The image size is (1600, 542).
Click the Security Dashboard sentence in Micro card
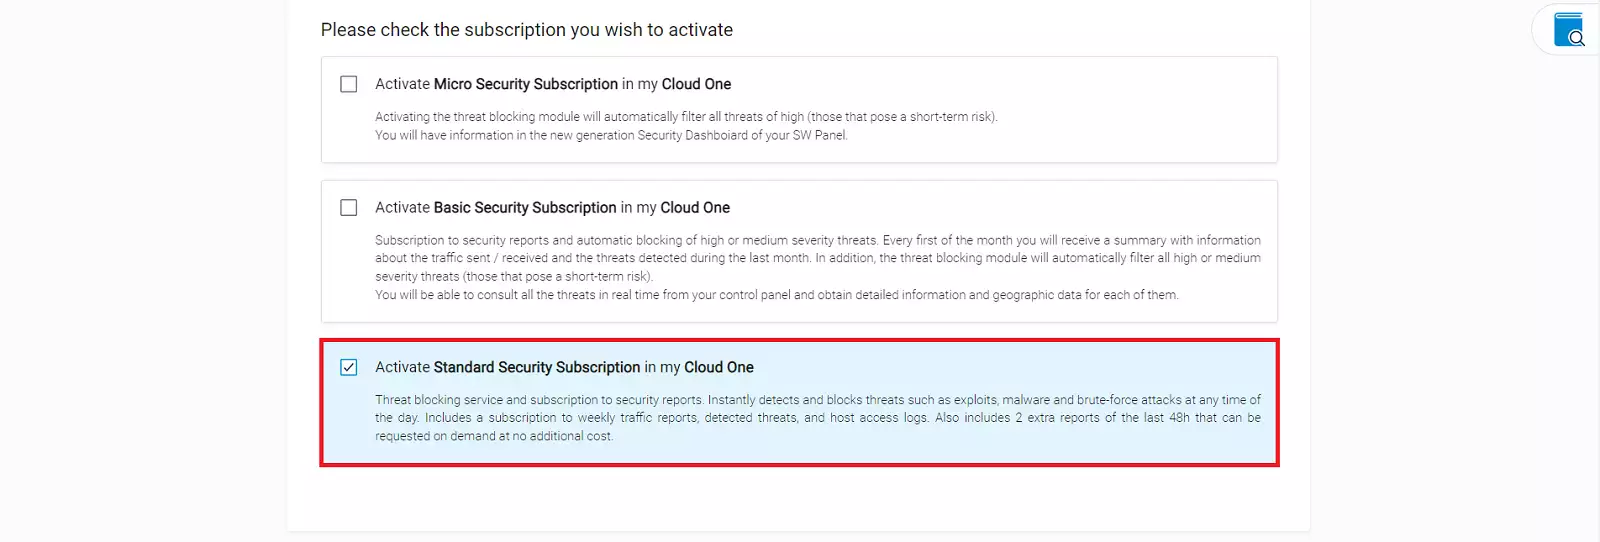pyautogui.click(x=611, y=135)
